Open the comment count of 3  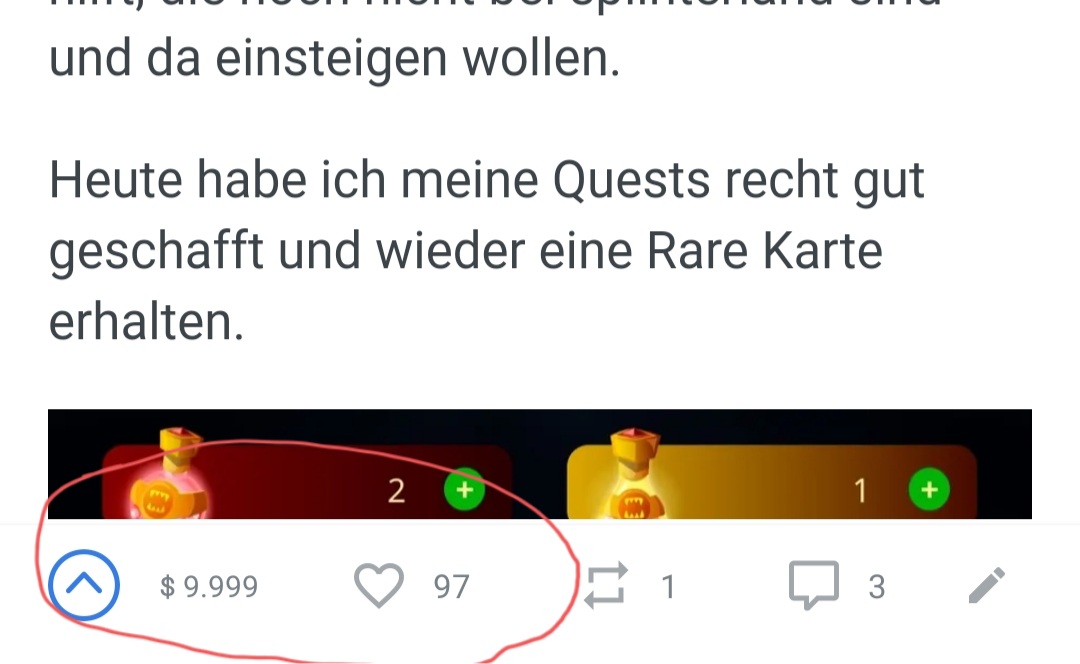click(x=876, y=587)
